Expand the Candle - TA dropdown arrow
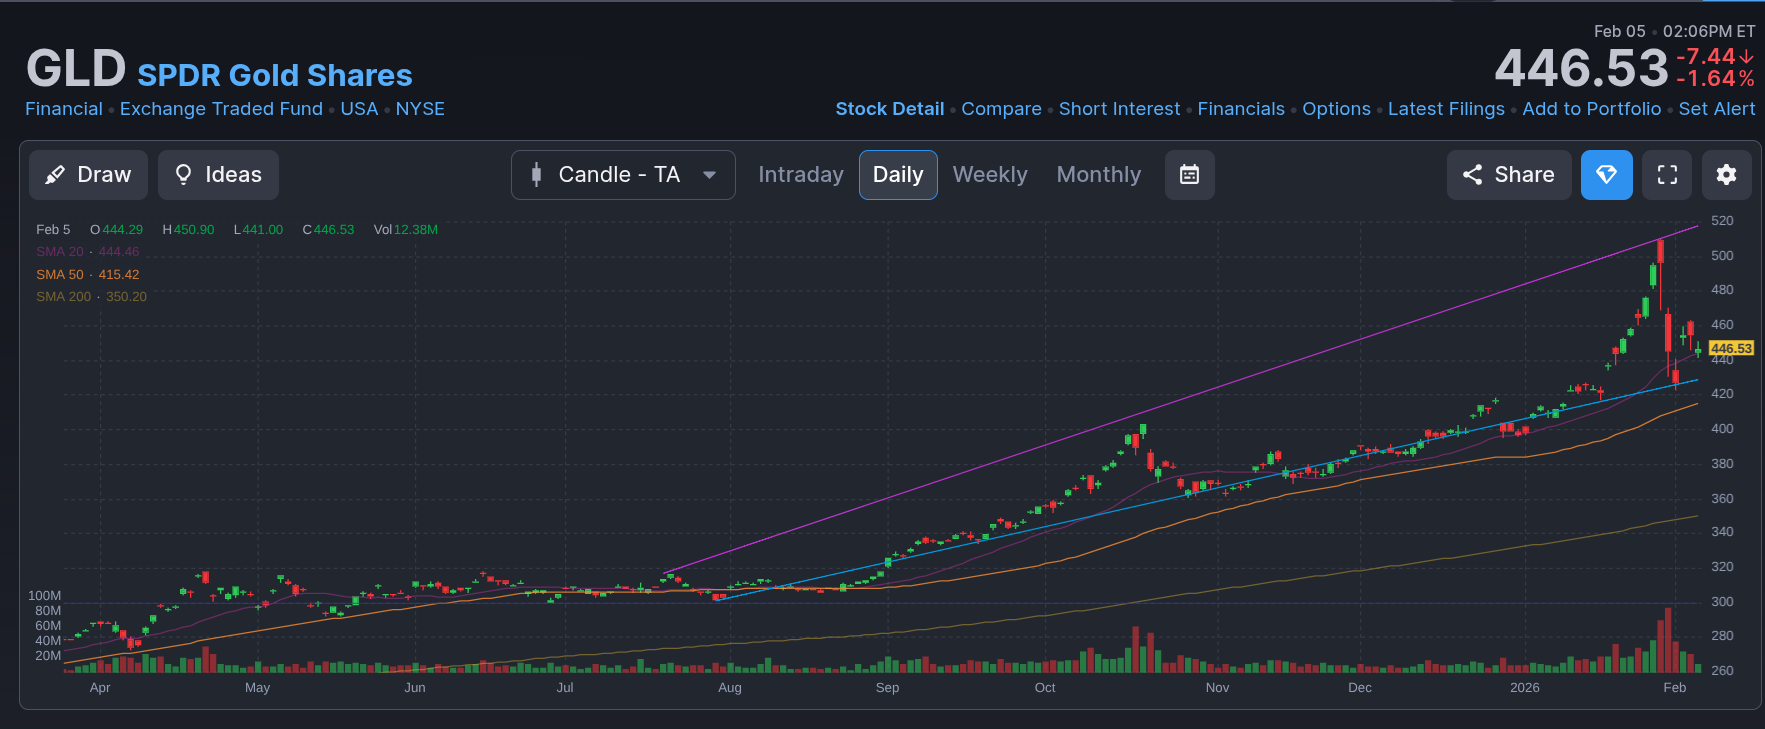Screen dimensions: 1765x729 point(710,175)
